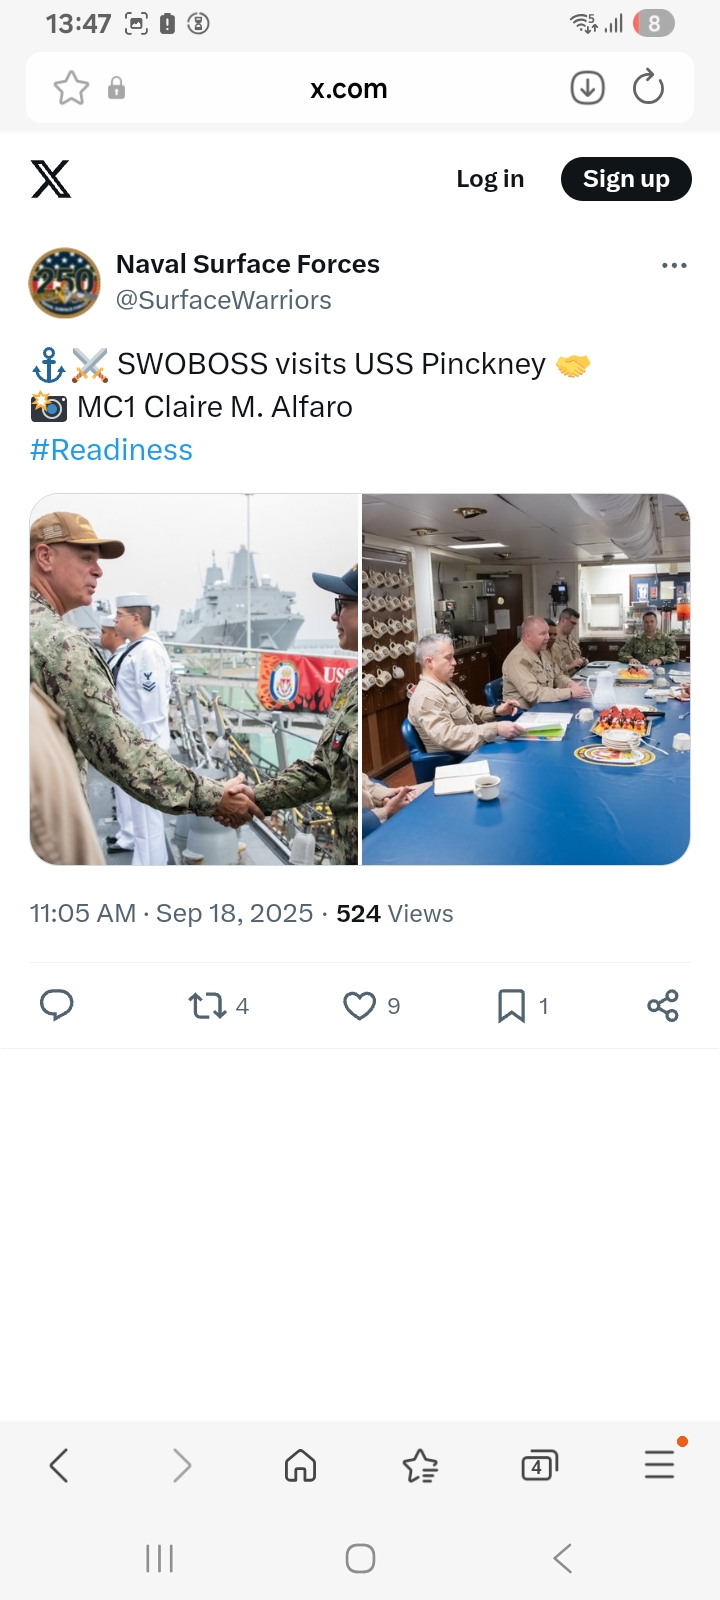Go back using browser back arrow

[x=59, y=1466]
